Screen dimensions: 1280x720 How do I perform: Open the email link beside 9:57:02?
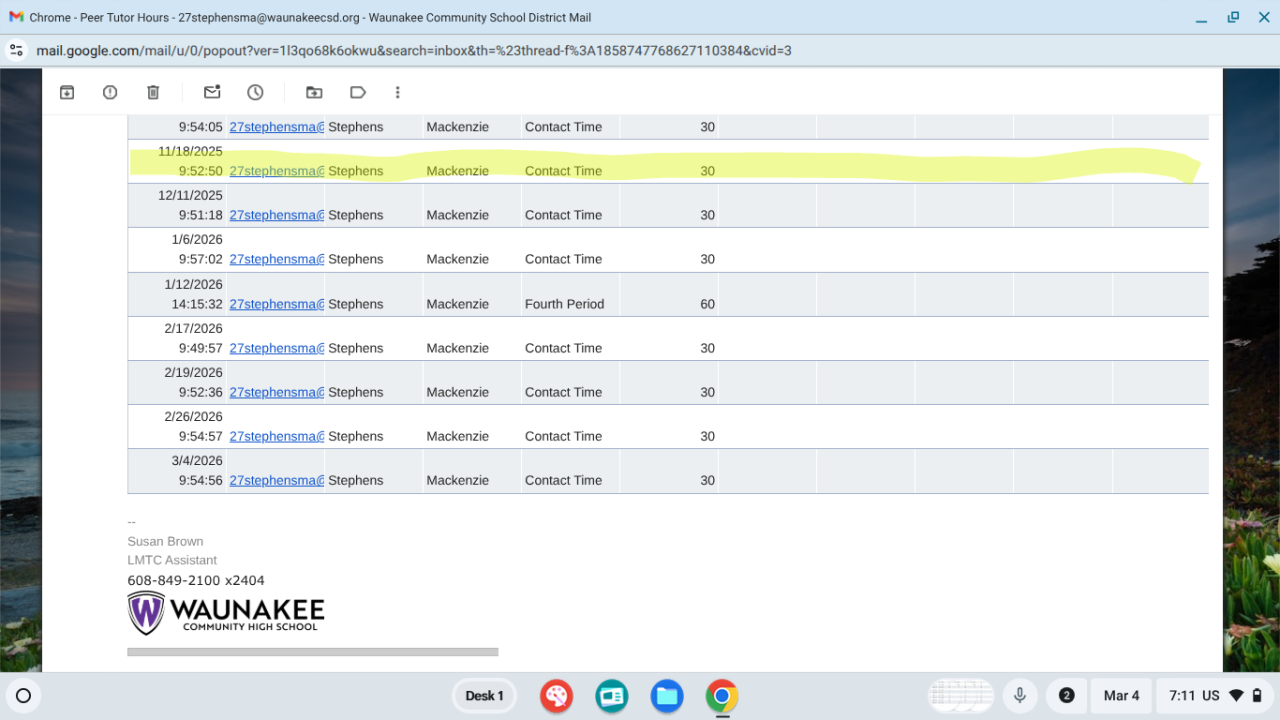(276, 259)
